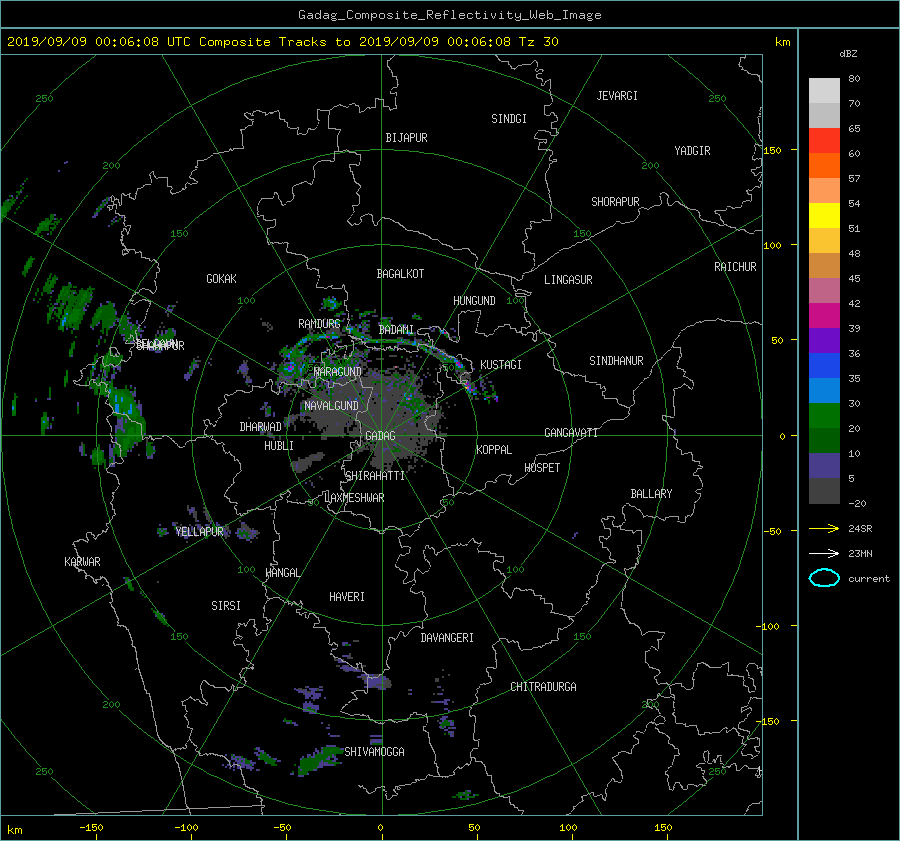
Task: Click the HOSPET city label
Action: pyautogui.click(x=542, y=468)
